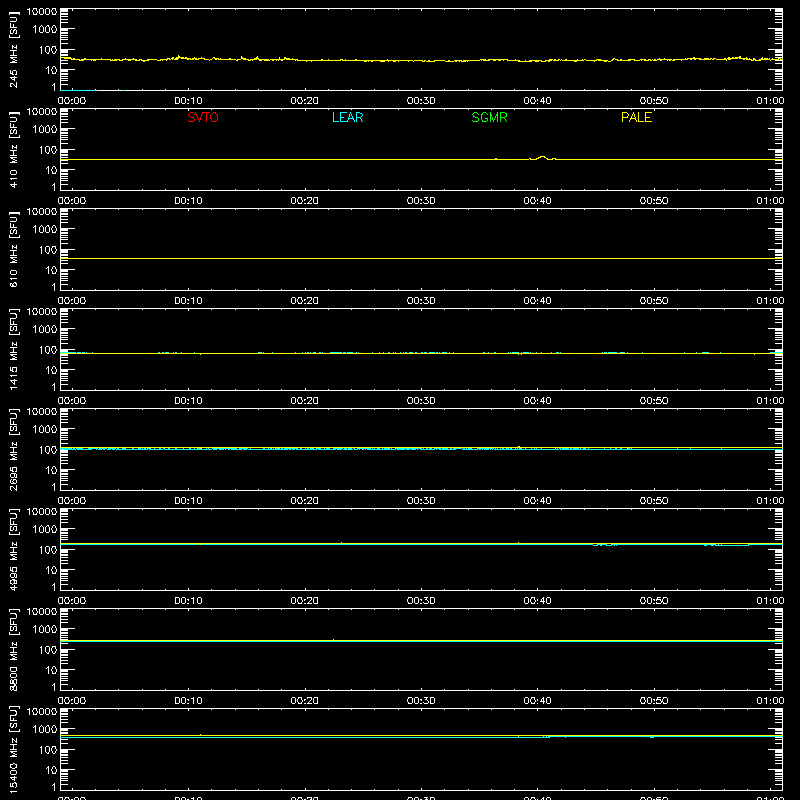This screenshot has width=800, height=800.
Task: Select the '410 MHz [SFU]' axis title
Action: pyautogui.click(x=13, y=149)
